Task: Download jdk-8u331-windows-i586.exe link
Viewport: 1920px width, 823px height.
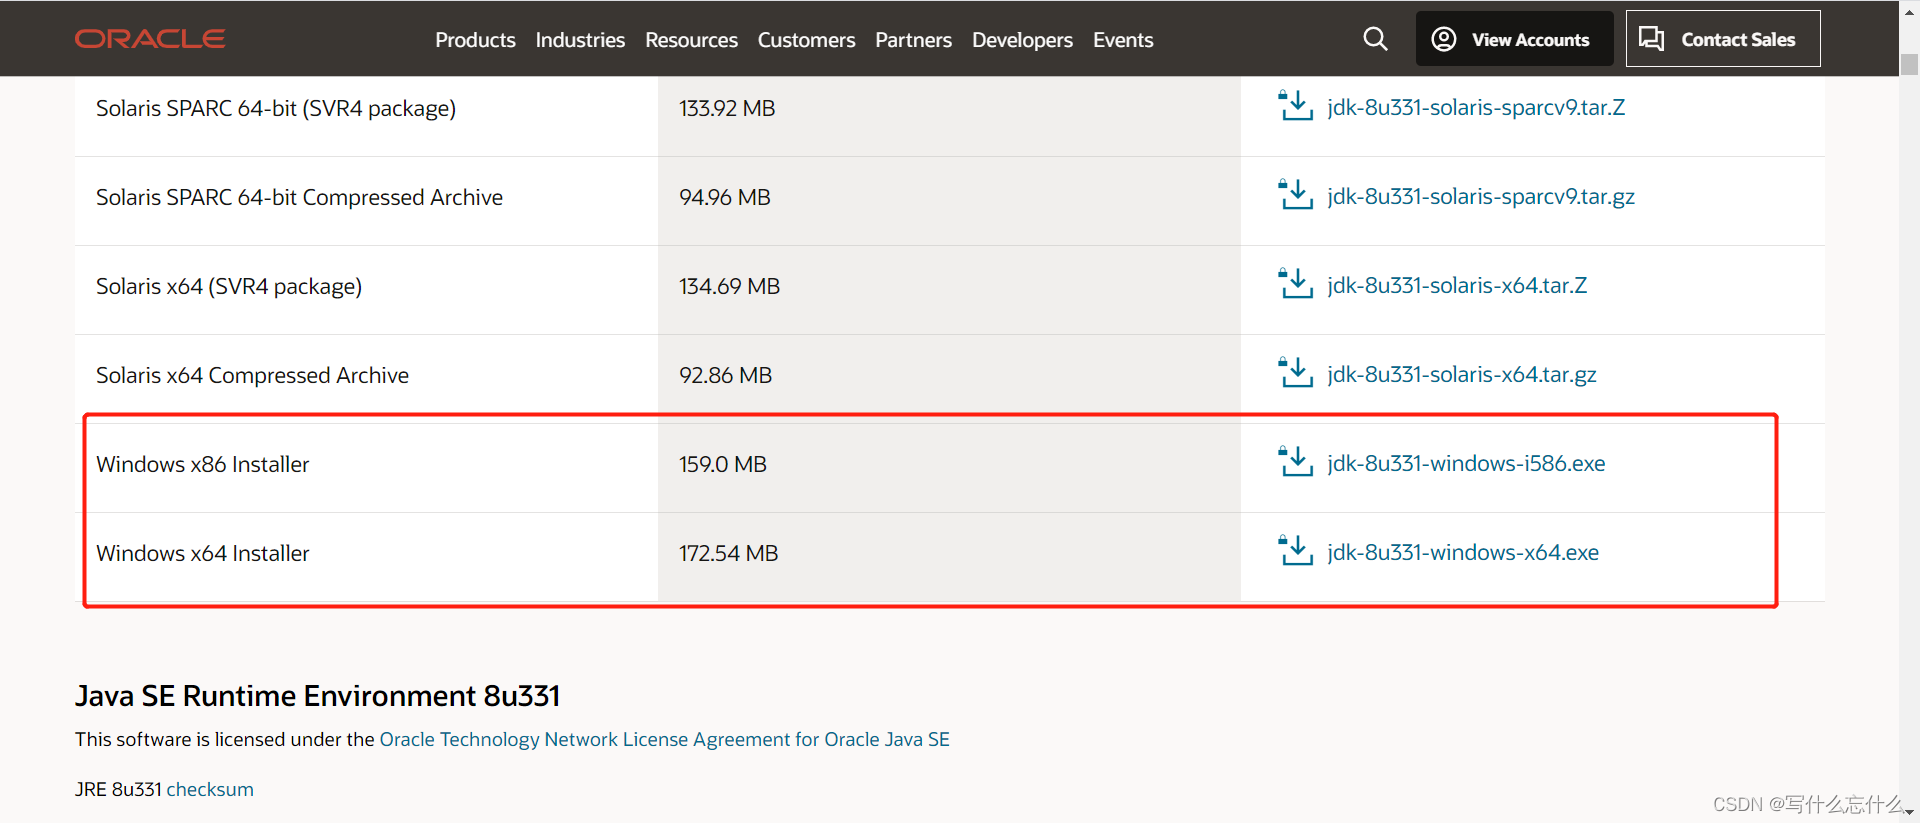Action: pos(1466,463)
